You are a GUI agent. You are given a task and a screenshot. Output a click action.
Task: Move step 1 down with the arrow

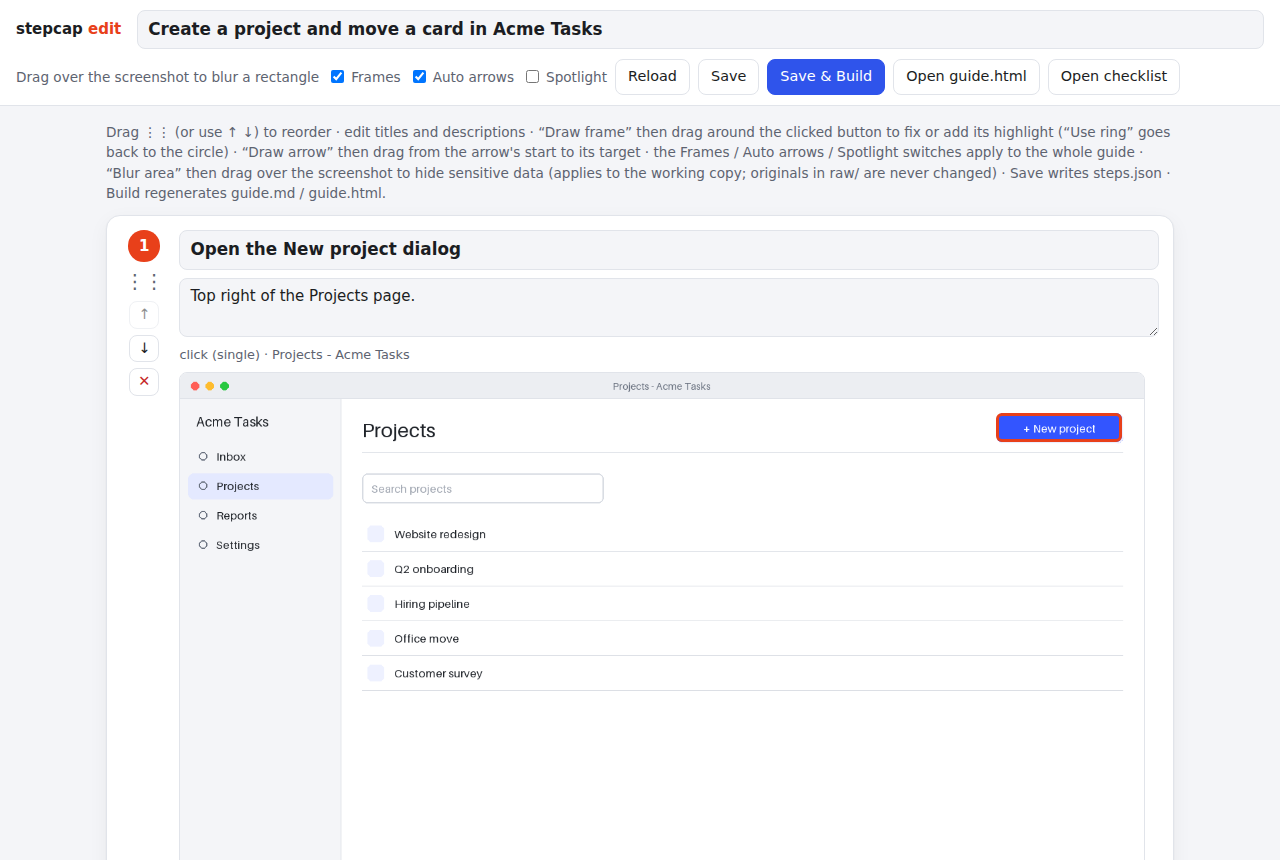pos(144,348)
